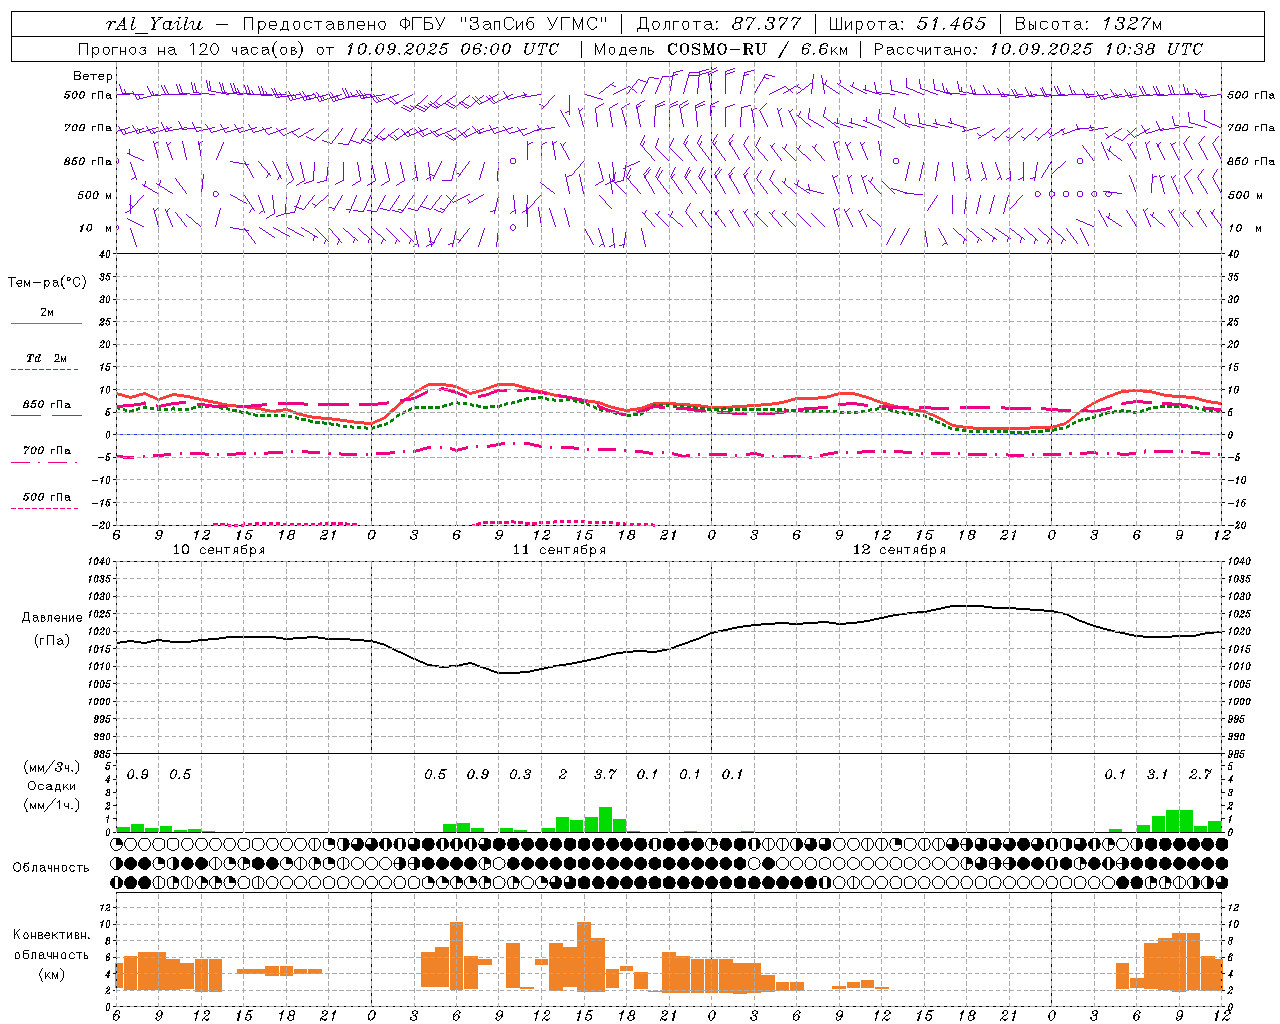Click the '(км)' convective height unit
Viewport: 1280px width, 1024px height.
52,974
